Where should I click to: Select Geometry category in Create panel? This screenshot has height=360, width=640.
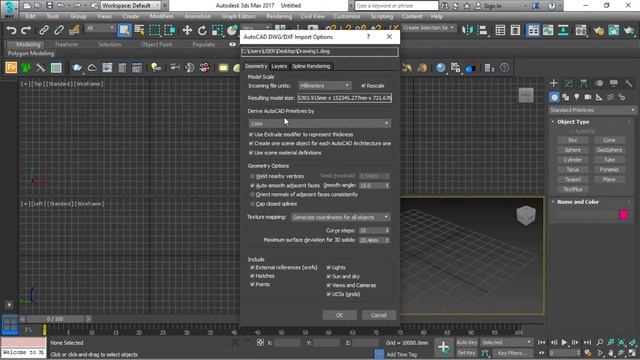point(554,97)
